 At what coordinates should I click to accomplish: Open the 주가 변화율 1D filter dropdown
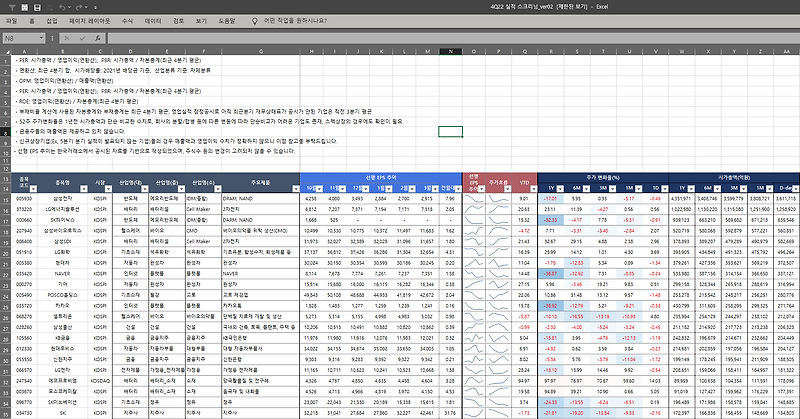point(665,189)
